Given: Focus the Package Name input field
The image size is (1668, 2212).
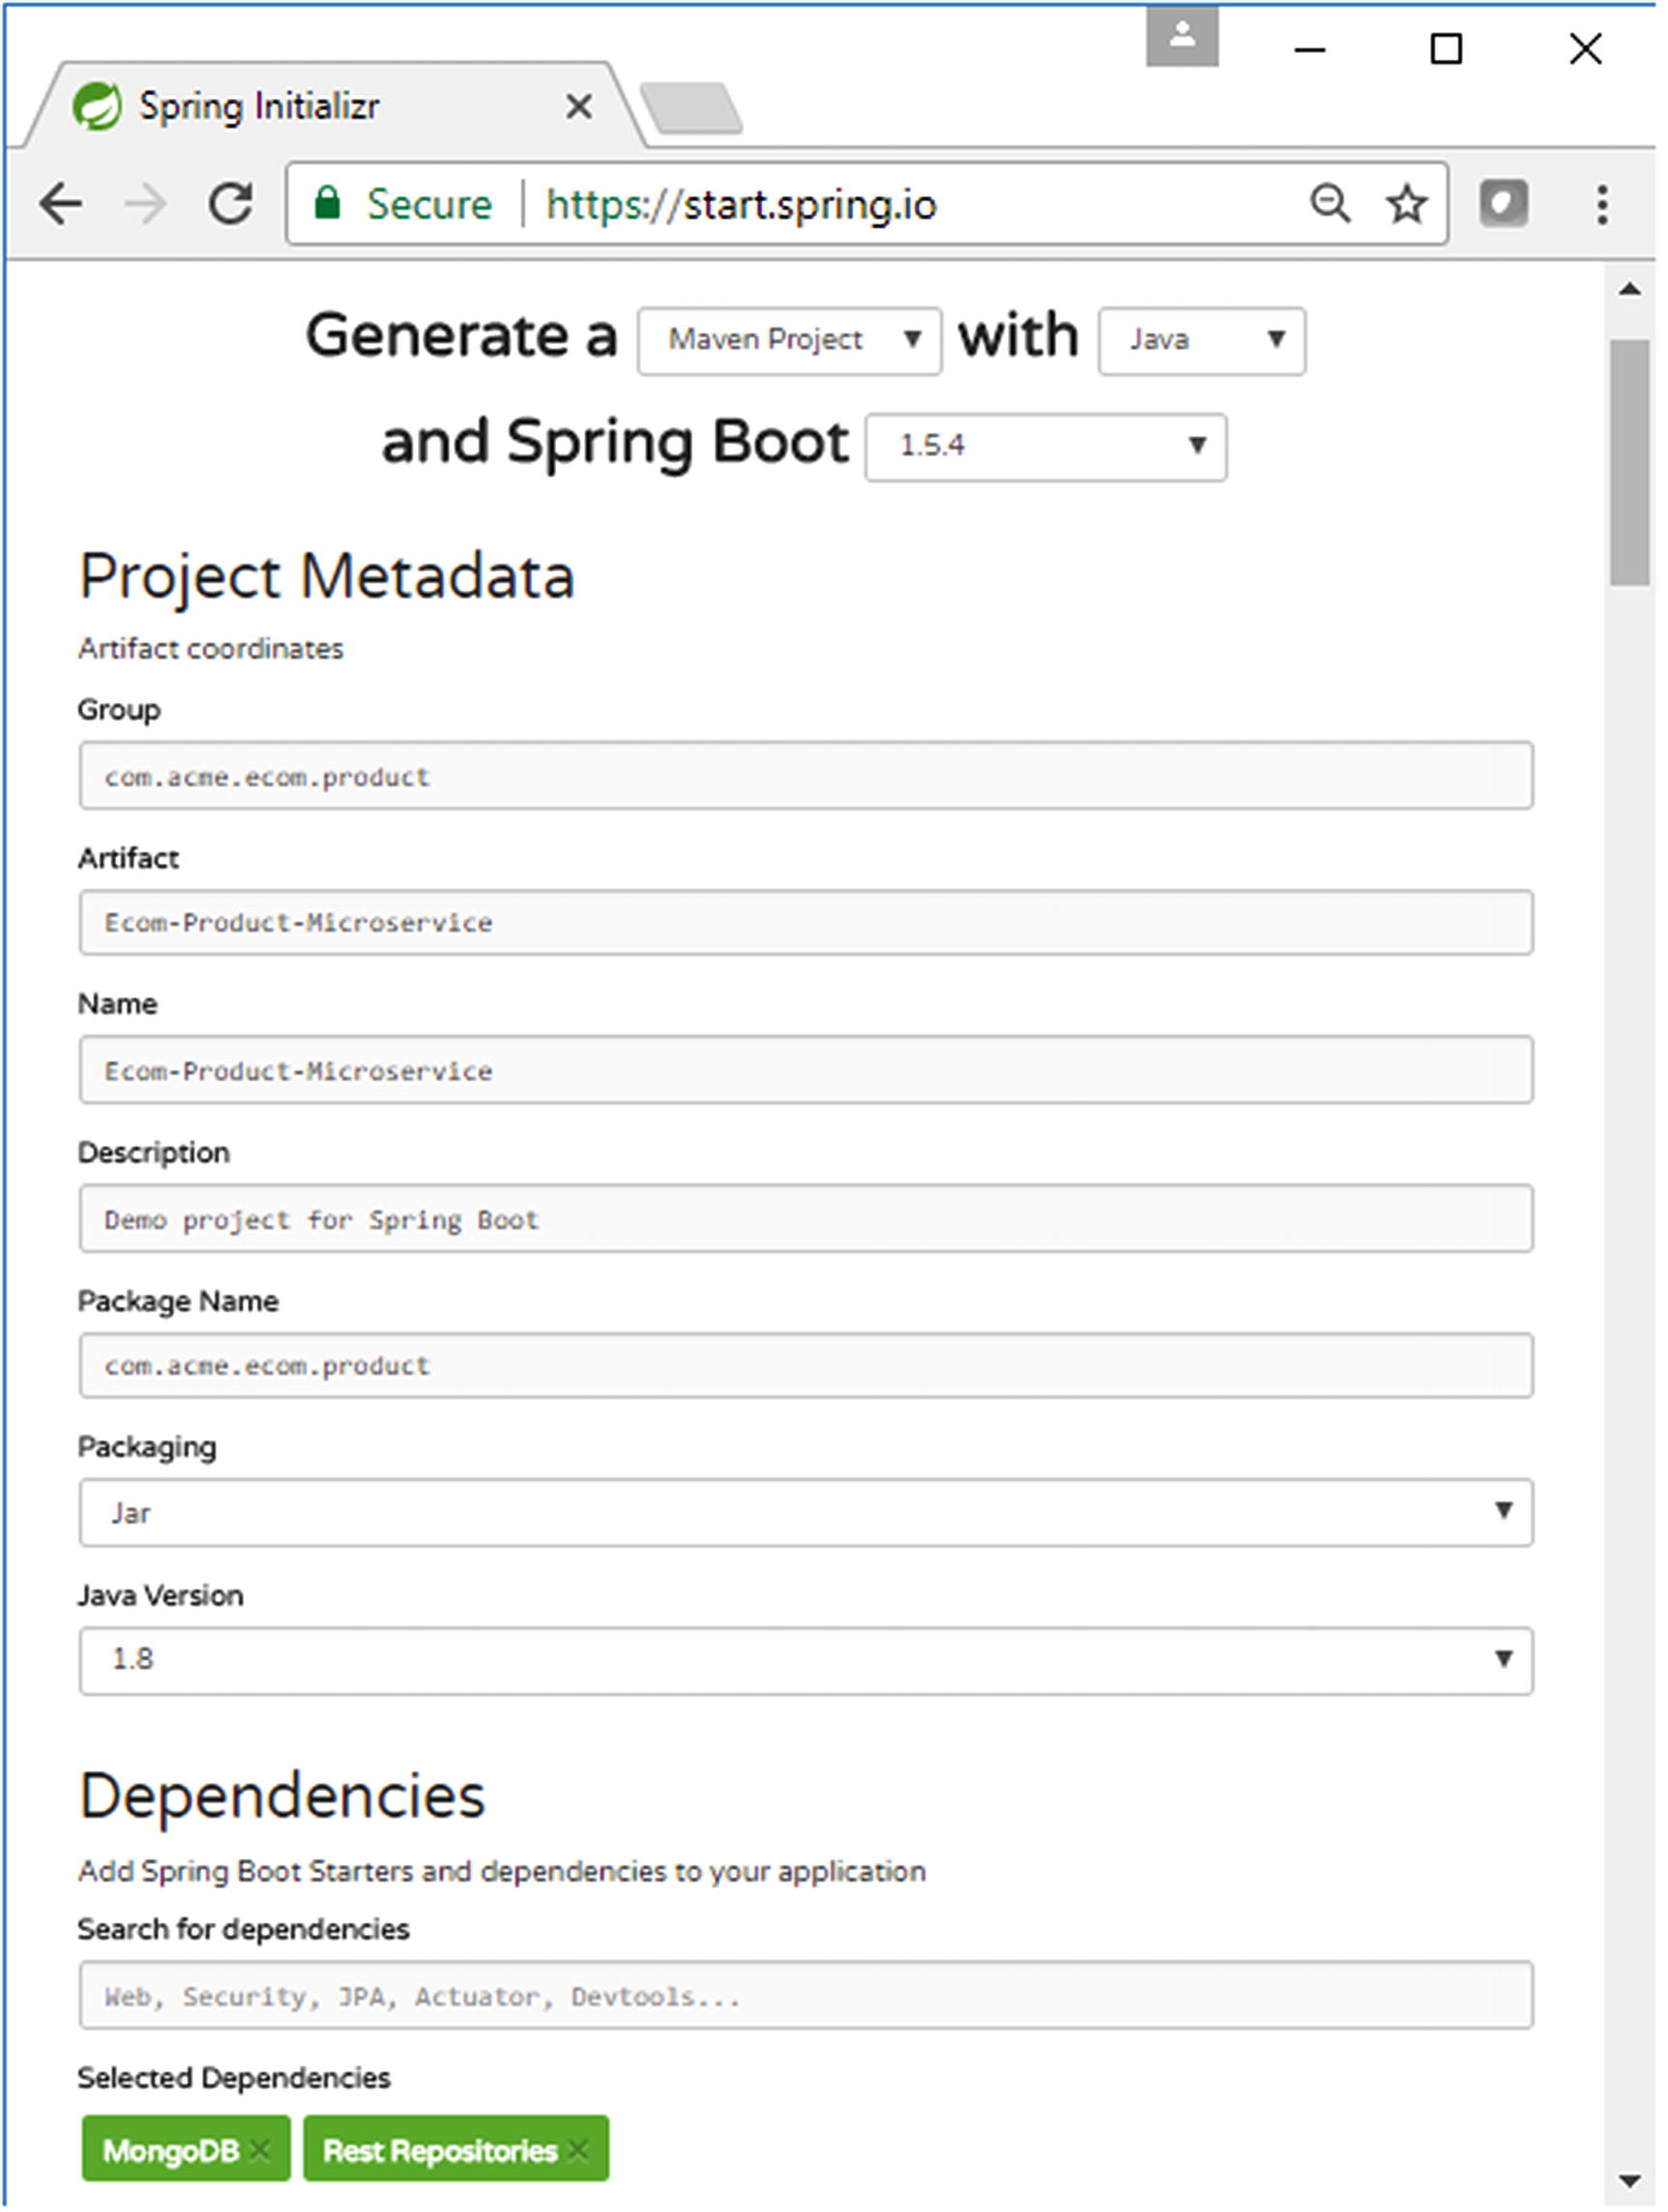Looking at the screenshot, I should point(806,1365).
